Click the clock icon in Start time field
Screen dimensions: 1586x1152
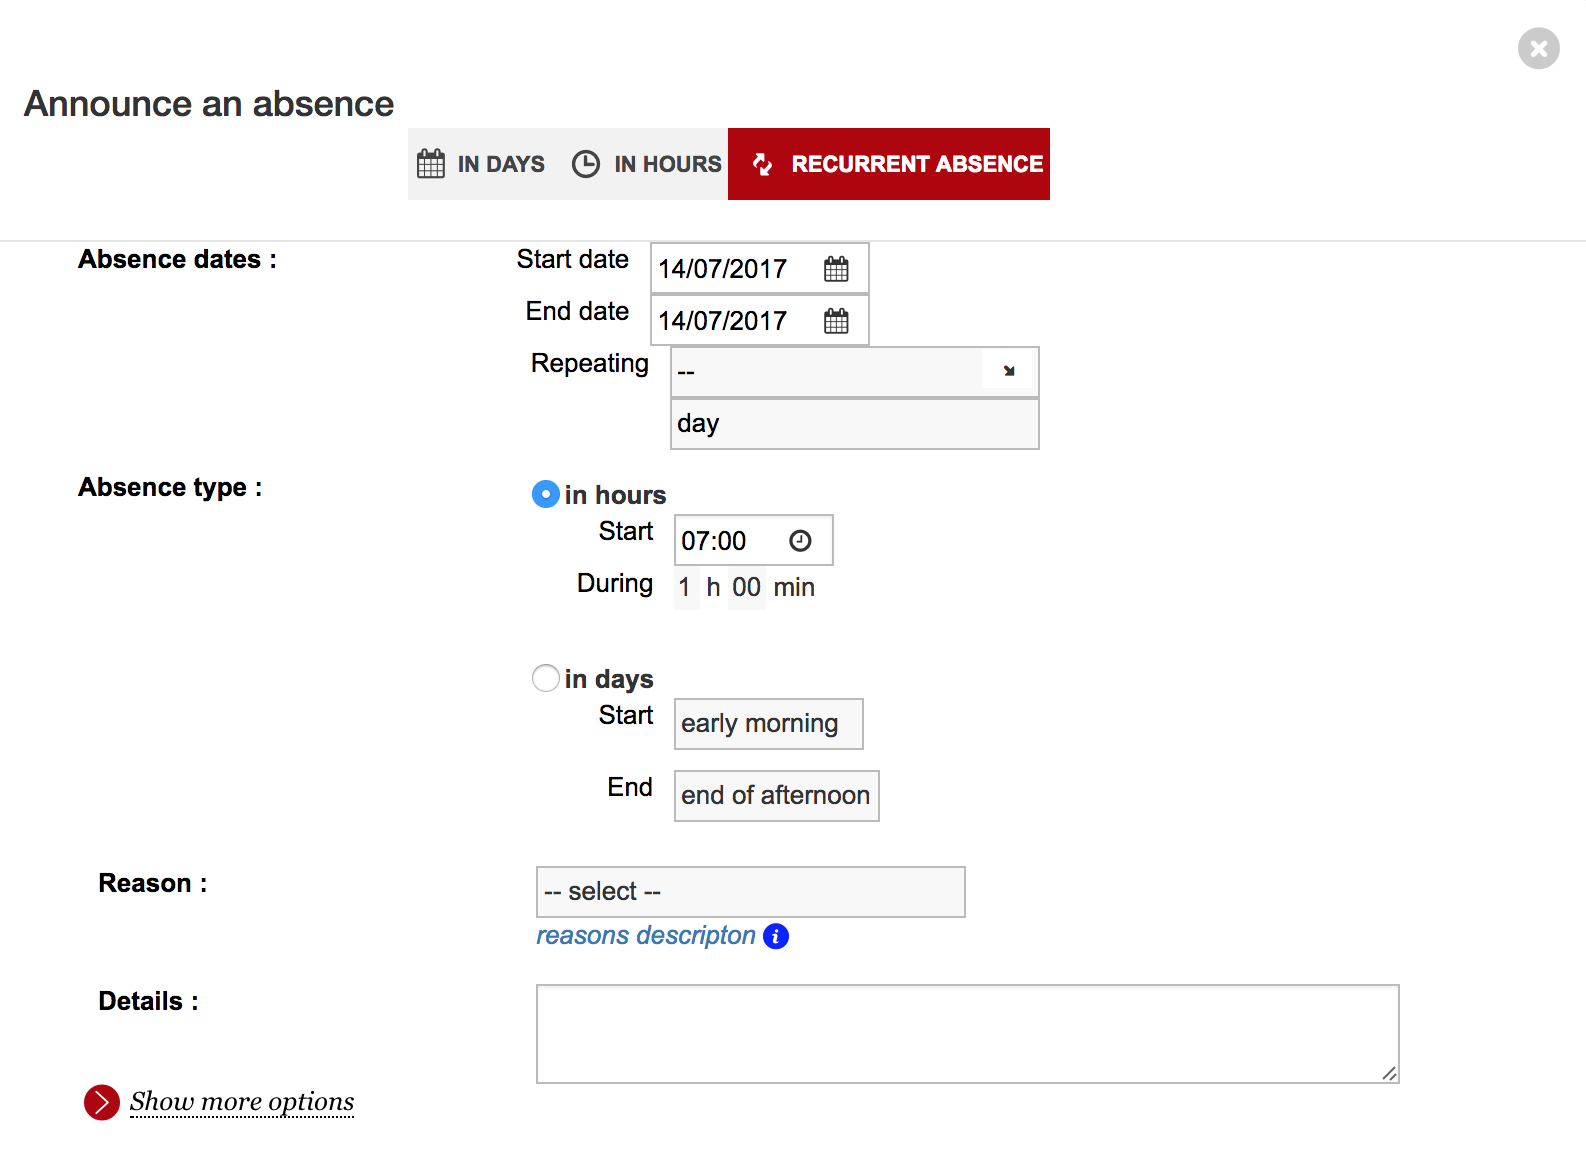click(x=800, y=541)
